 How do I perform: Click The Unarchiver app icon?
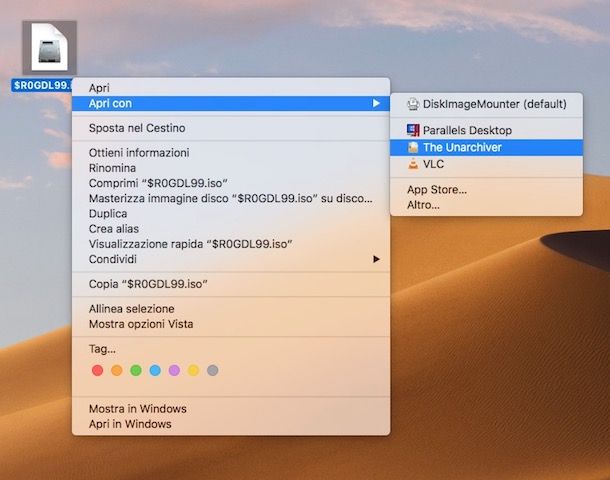(413, 147)
